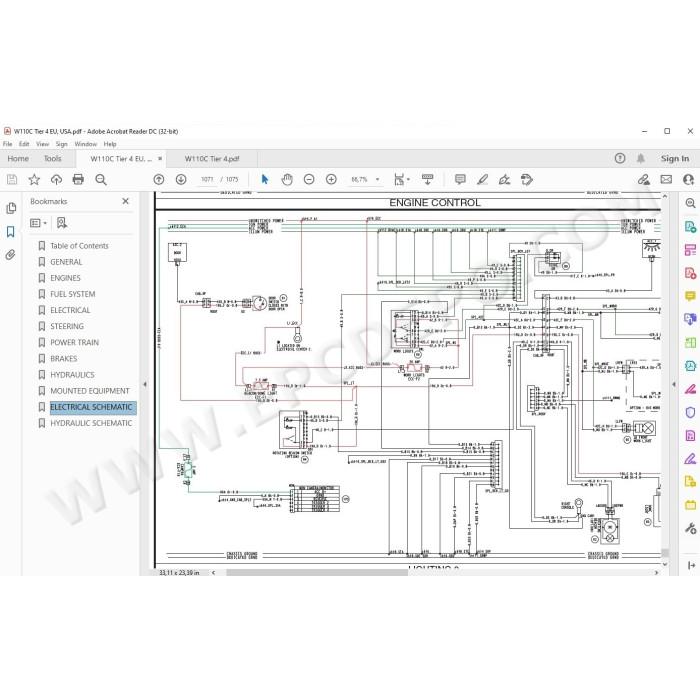Screen dimensions: 700x700
Task: Show page thumbnails panel
Action: coord(11,208)
